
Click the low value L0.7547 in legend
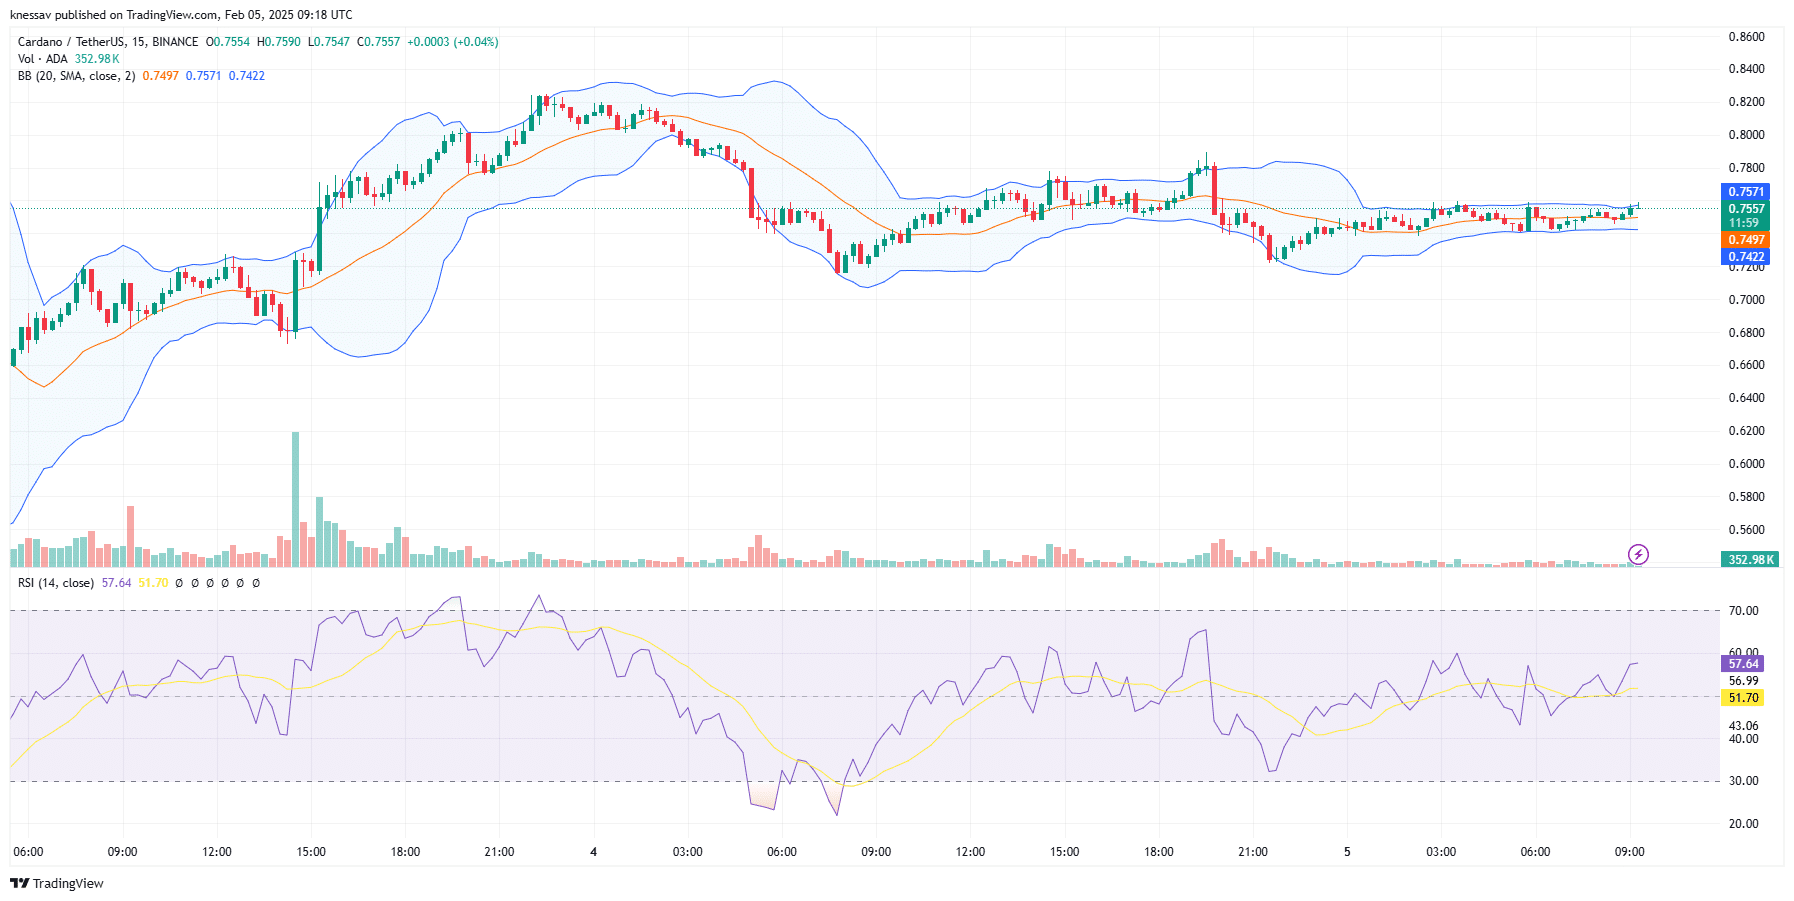[x=329, y=42]
